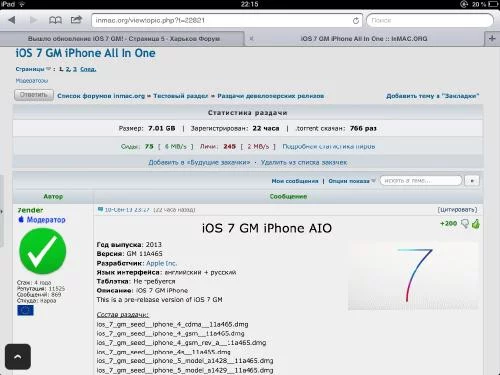500x375 pixels.
Task: Click the search-in-topic submit arrow button
Action: tap(472, 181)
